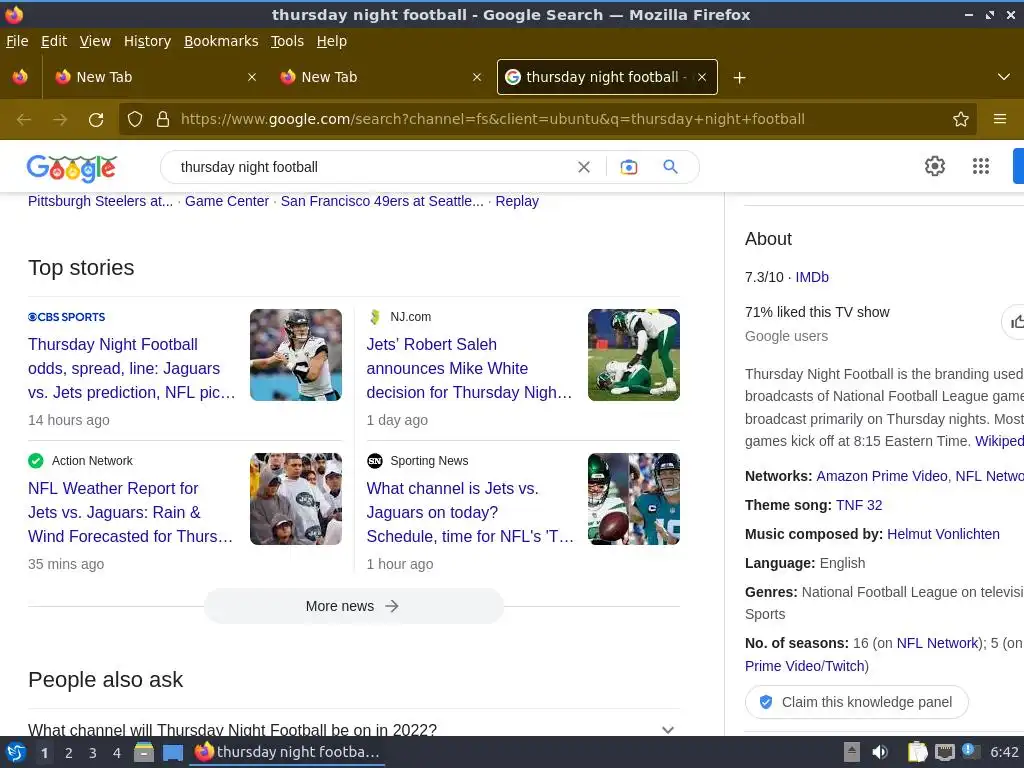1024x768 pixels.
Task: Open the file manager taskbar icon
Action: click(144, 752)
